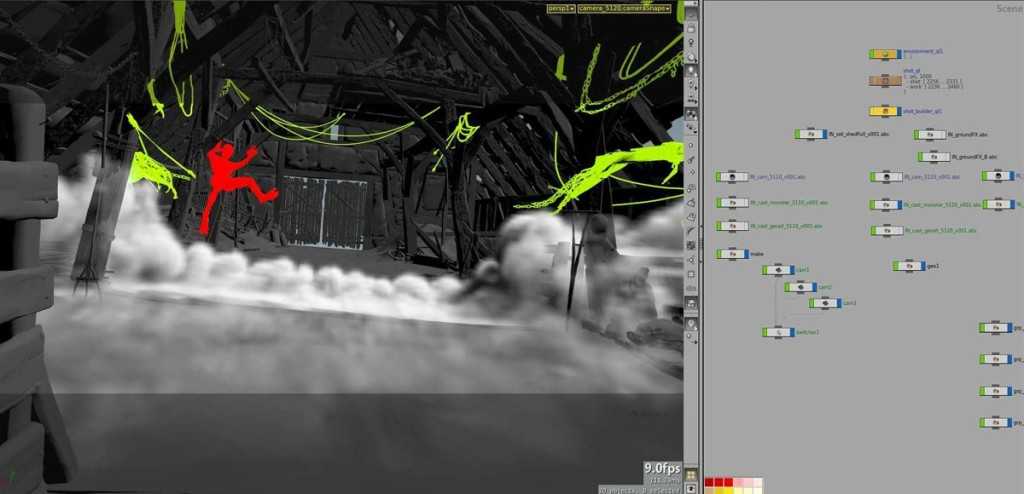
Task: Click the geo1 node icon
Action: pyautogui.click(x=908, y=266)
